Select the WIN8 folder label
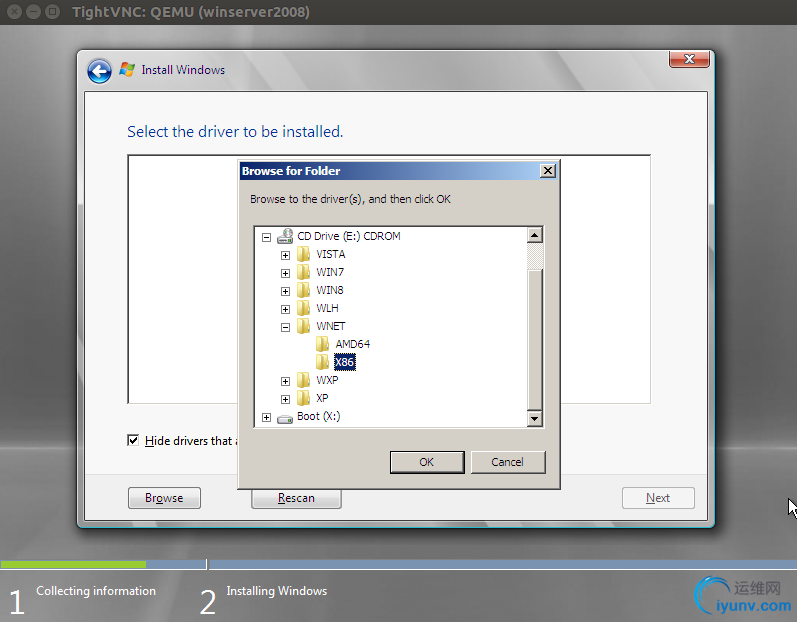Screen dimensions: 797x622 [x=330, y=290]
